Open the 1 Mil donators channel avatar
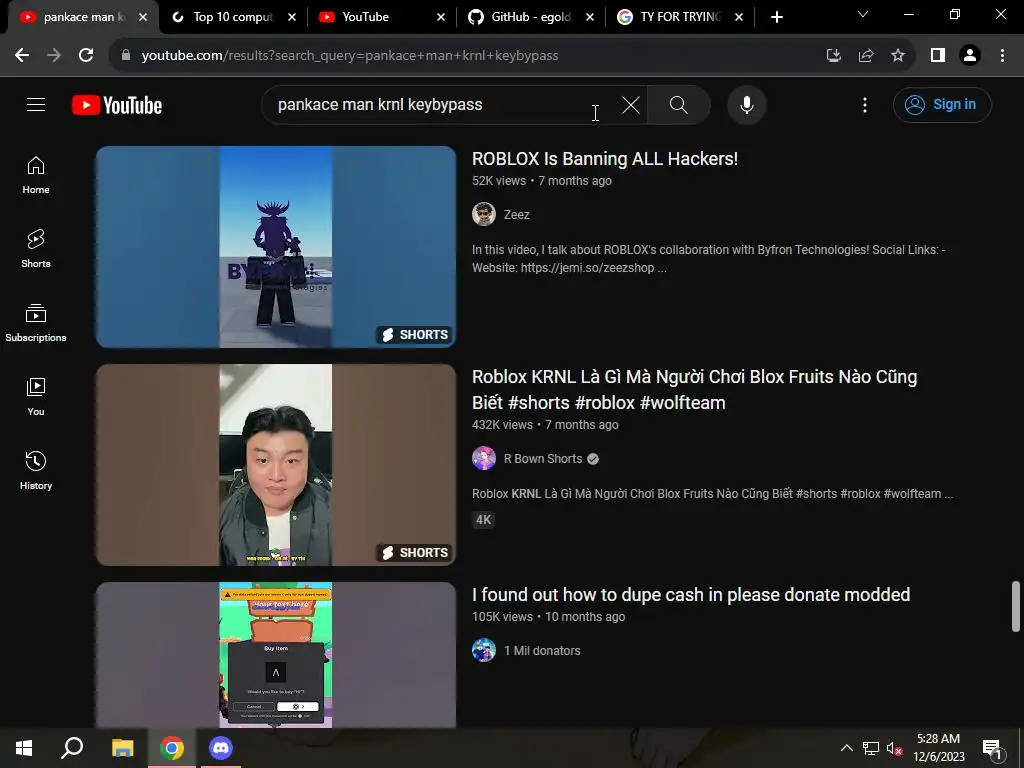This screenshot has width=1024, height=768. click(x=484, y=650)
